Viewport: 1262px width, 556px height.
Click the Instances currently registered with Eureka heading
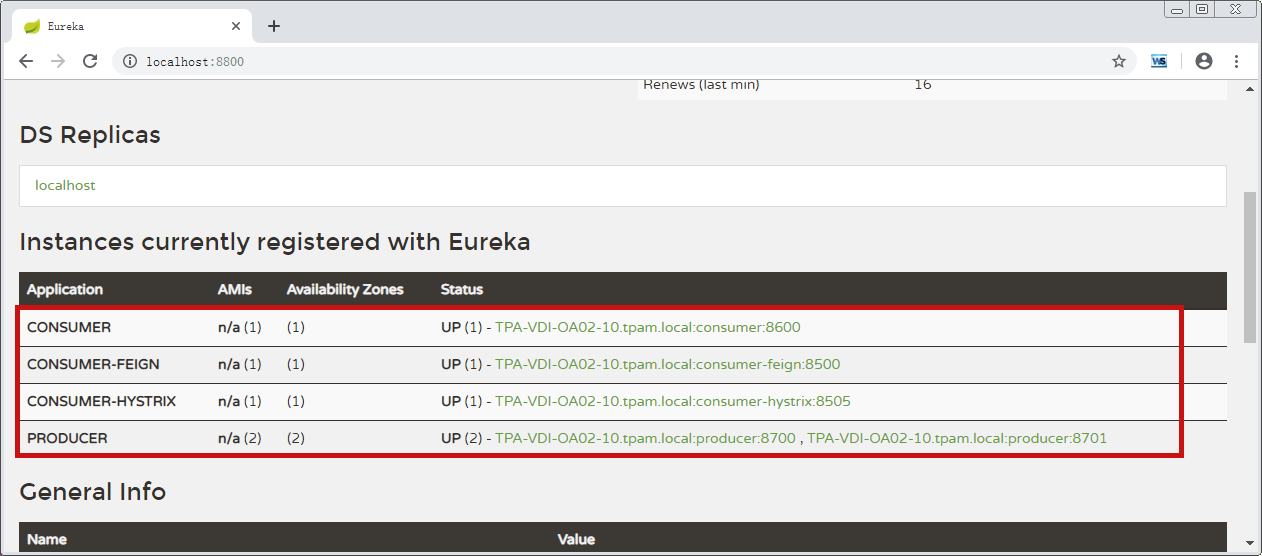pos(275,242)
